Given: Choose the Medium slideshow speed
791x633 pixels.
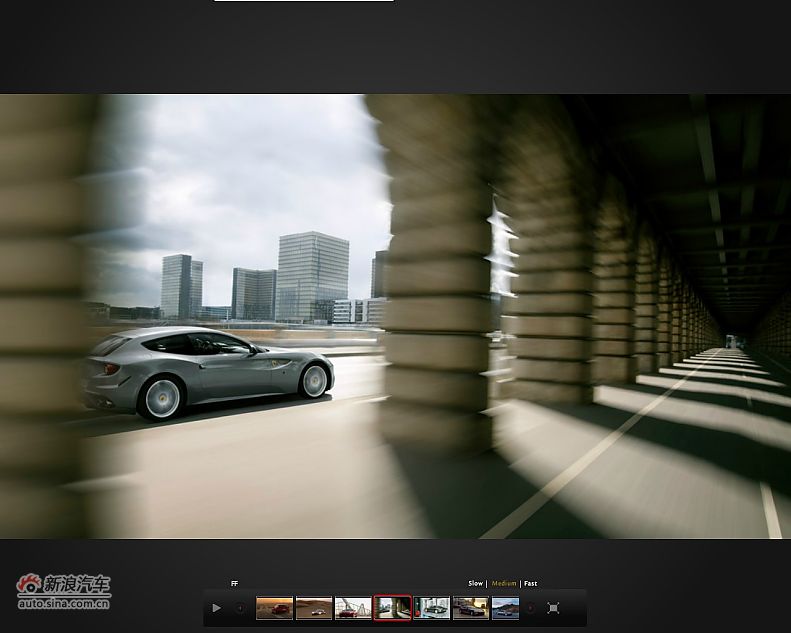Looking at the screenshot, I should click(x=504, y=583).
